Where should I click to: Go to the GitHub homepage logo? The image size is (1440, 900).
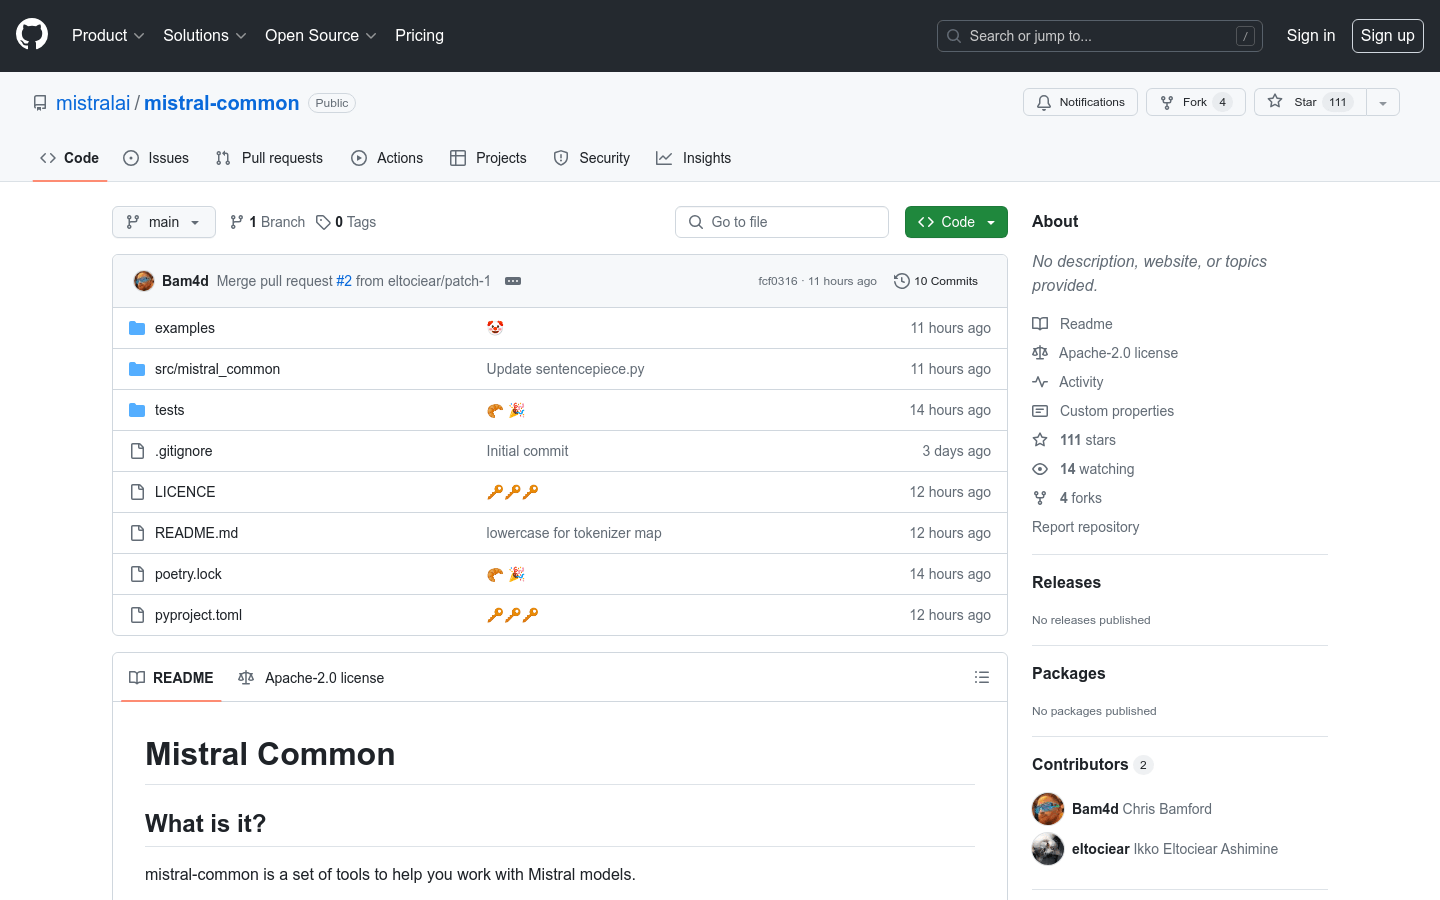click(x=32, y=35)
